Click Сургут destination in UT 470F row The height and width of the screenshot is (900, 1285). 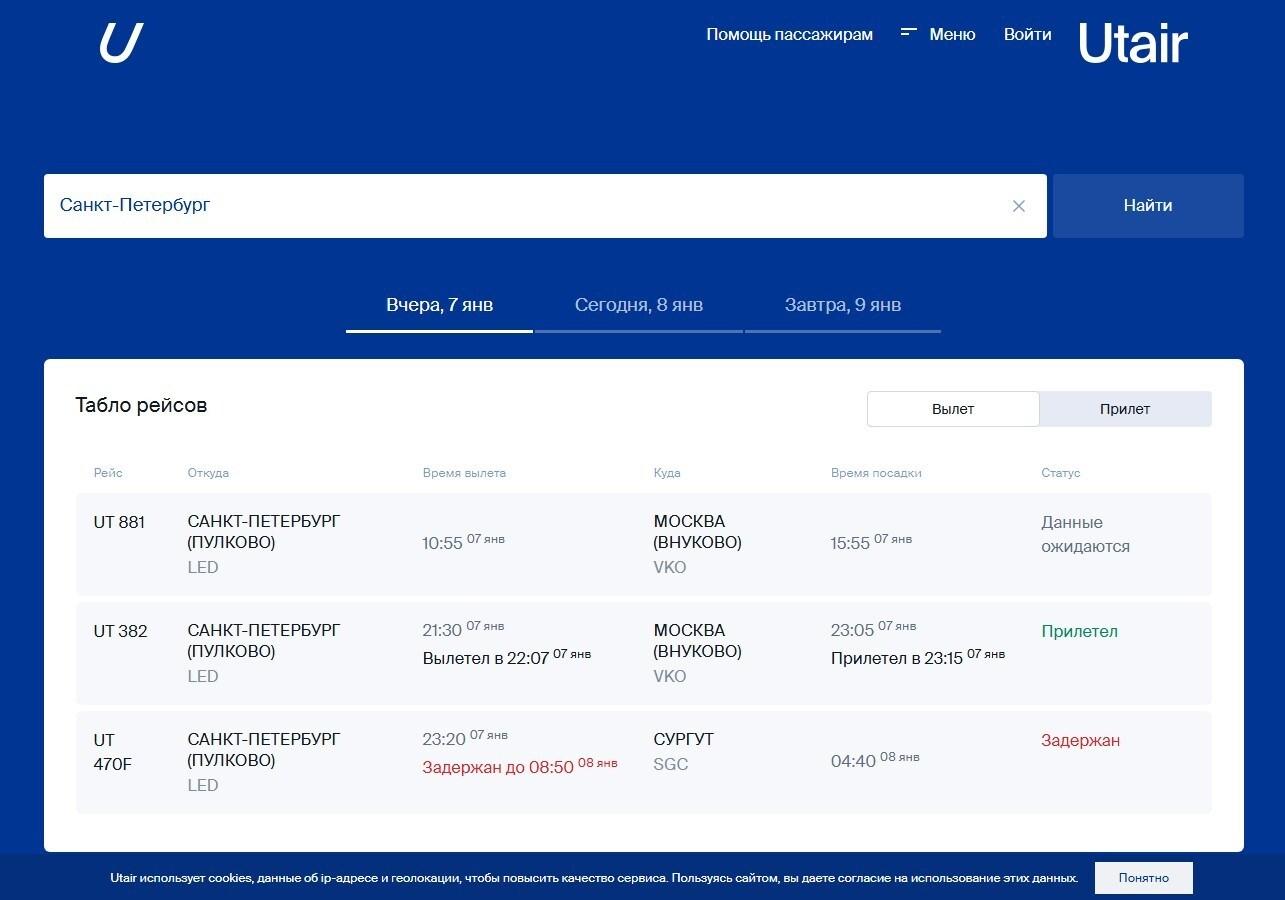[x=683, y=740]
